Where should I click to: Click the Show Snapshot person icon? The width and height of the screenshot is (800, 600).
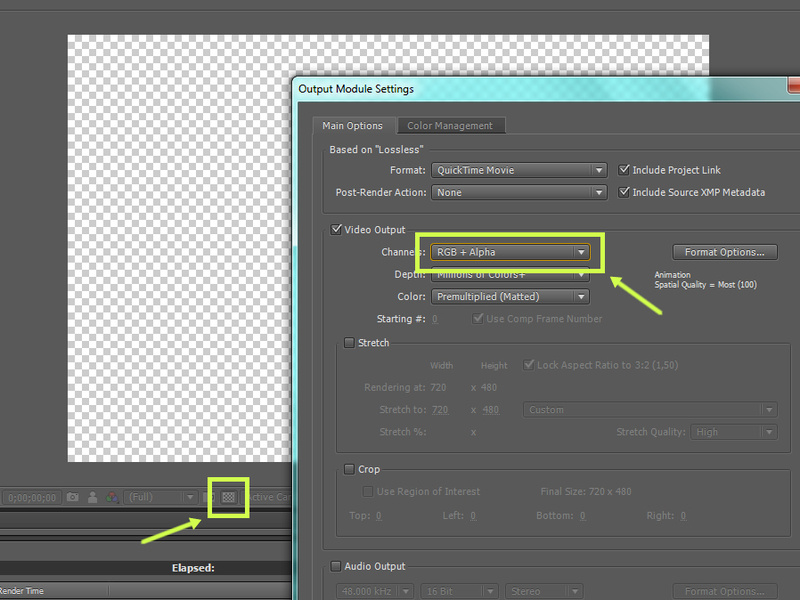coord(92,497)
